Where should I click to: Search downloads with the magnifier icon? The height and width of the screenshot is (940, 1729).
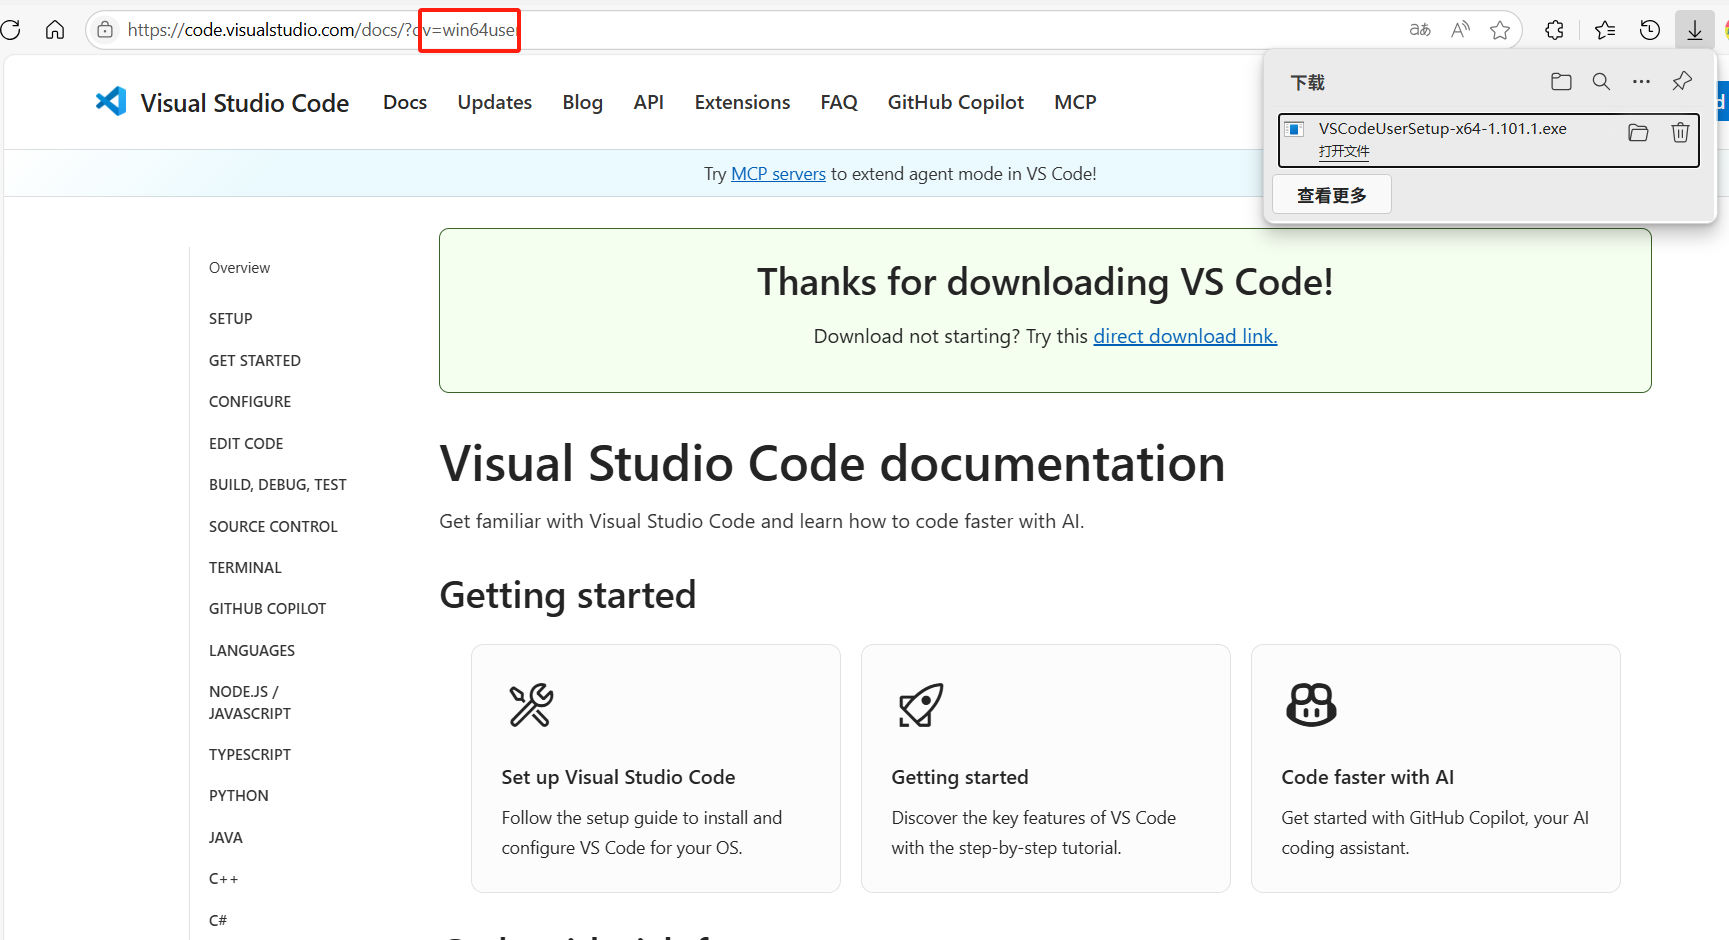1601,82
